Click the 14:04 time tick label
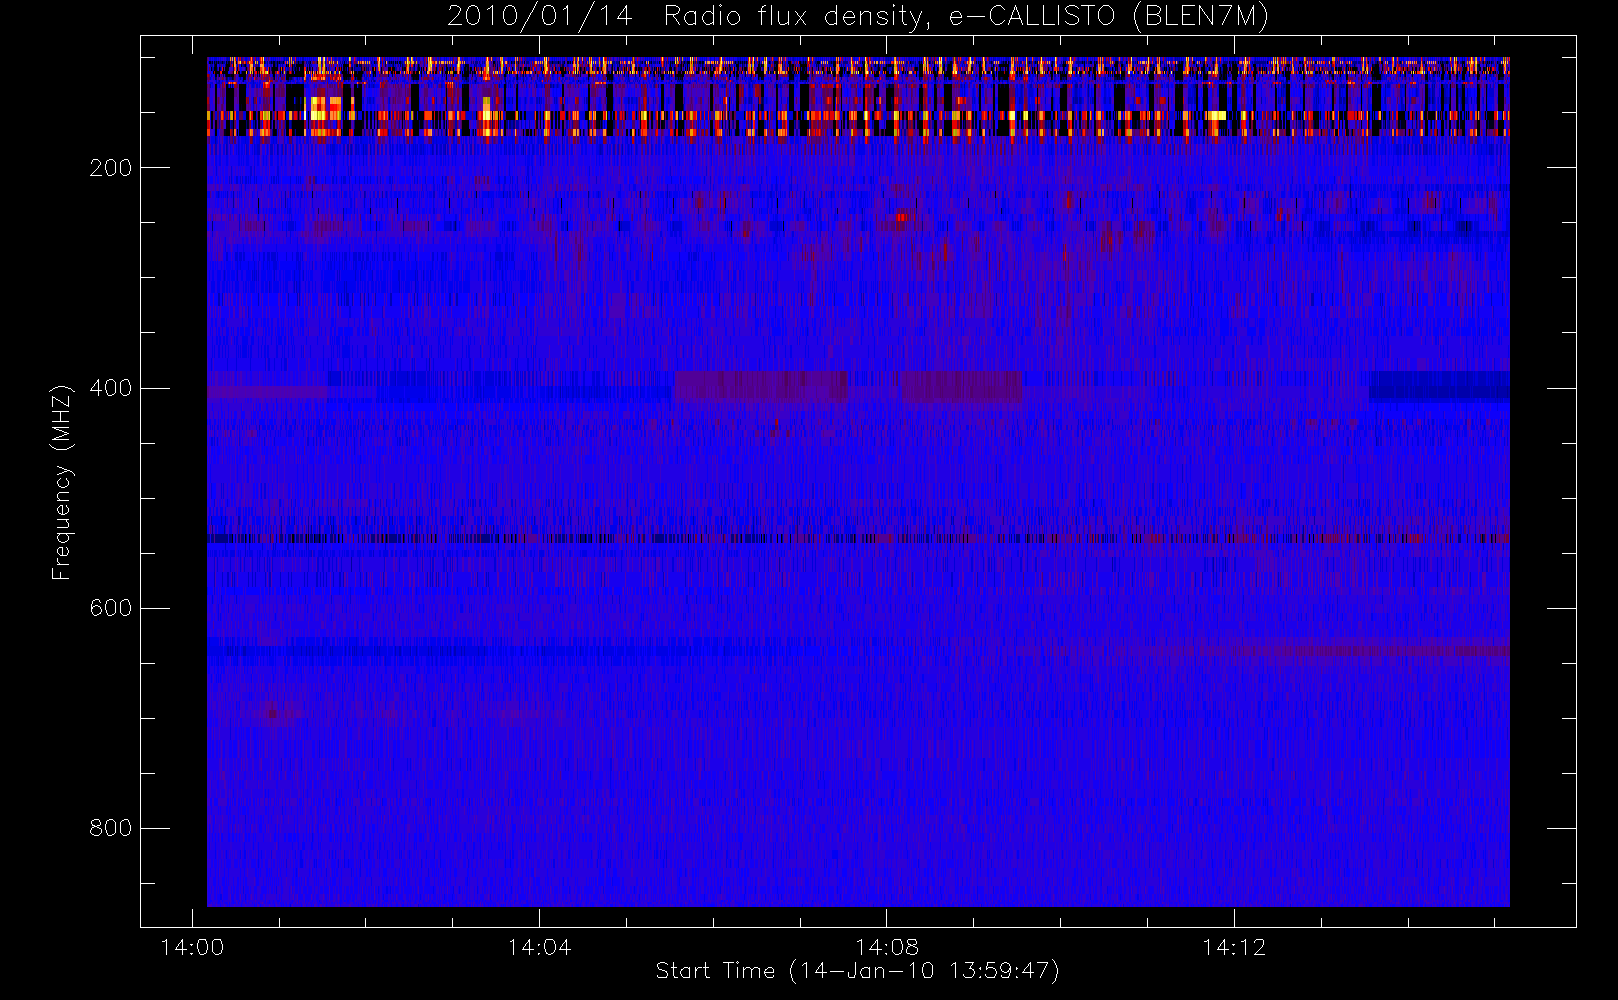 539,947
